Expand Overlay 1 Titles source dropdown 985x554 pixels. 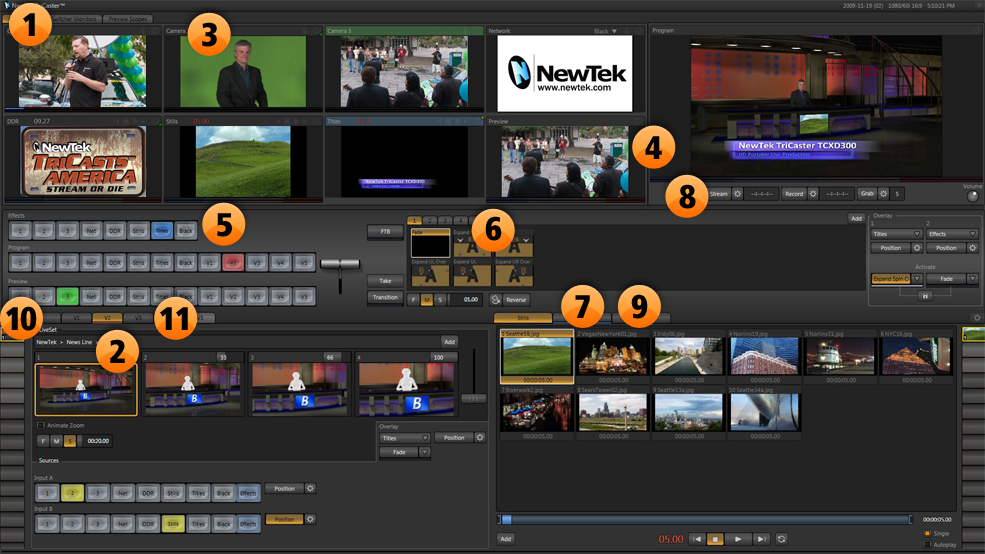pyautogui.click(x=897, y=234)
